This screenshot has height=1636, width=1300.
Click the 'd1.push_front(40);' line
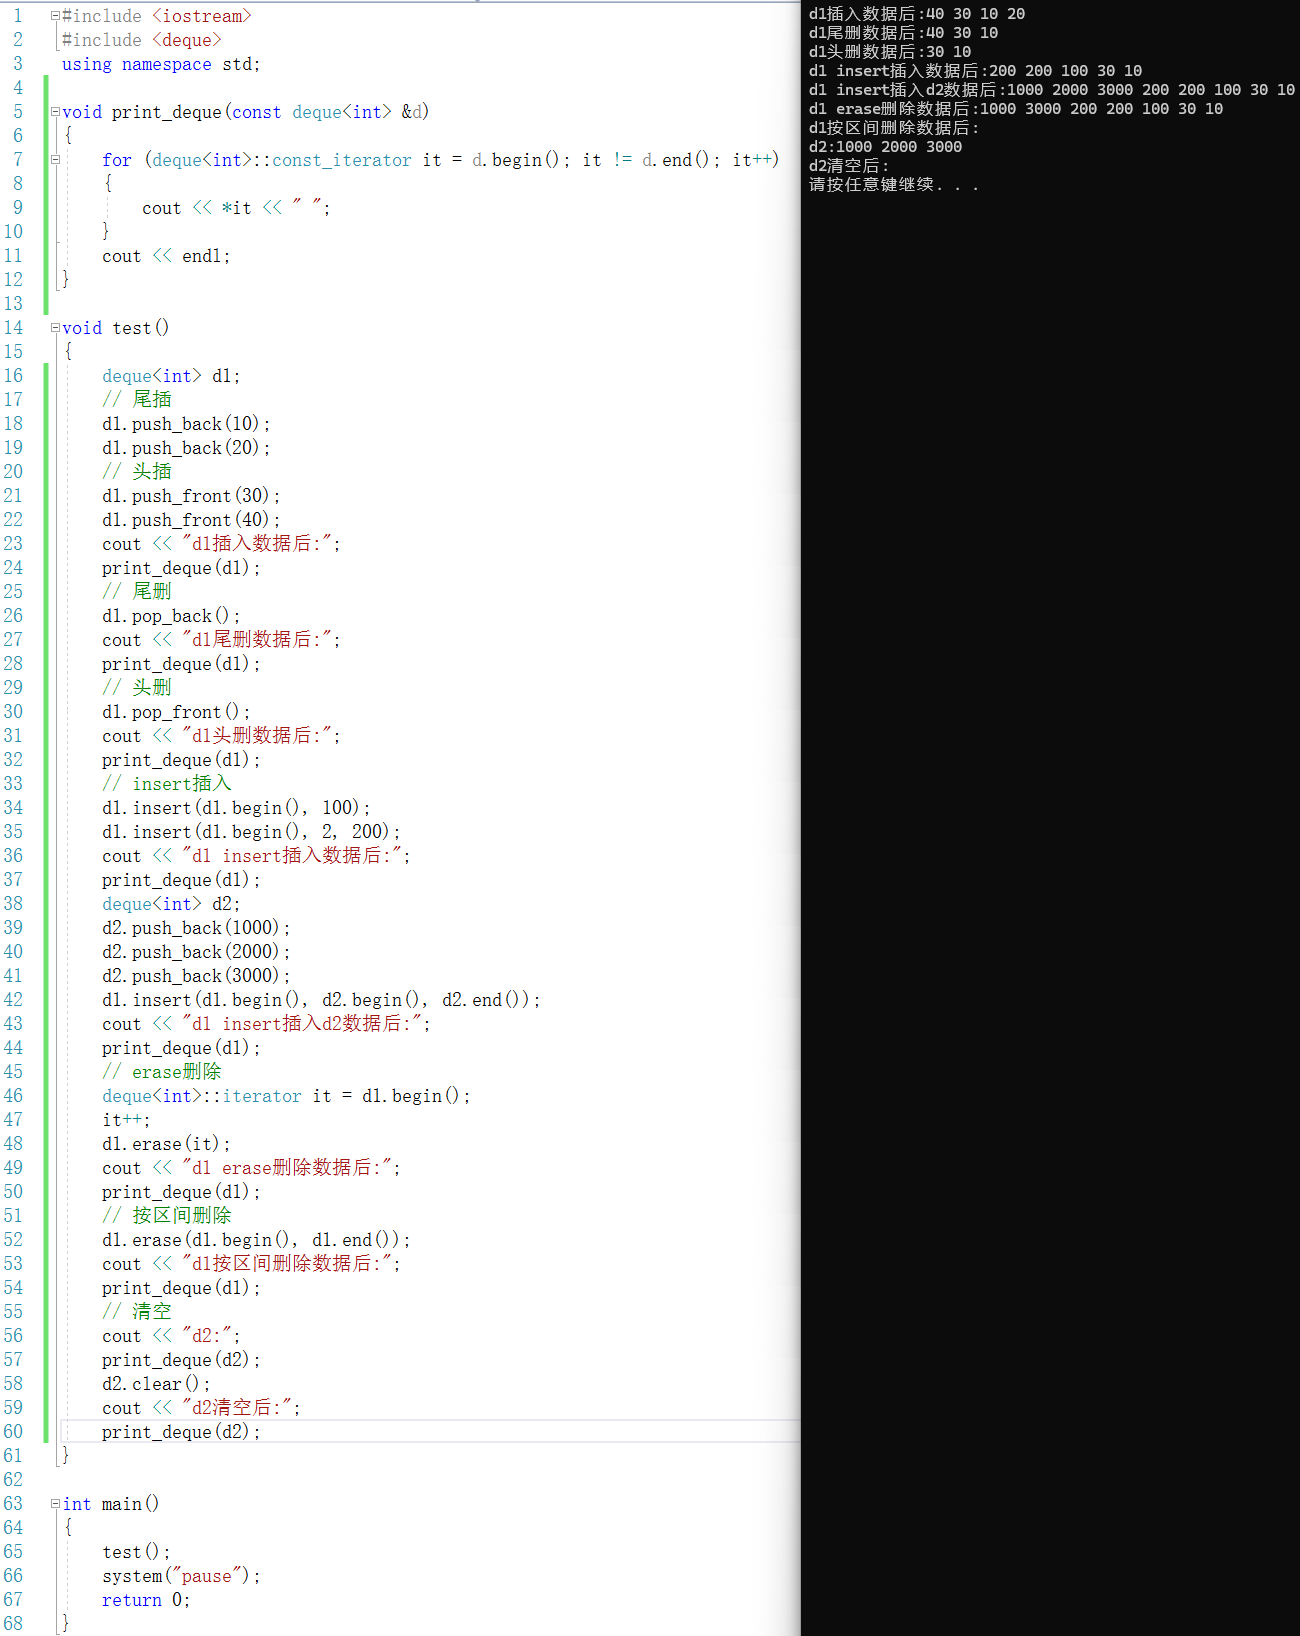pyautogui.click(x=191, y=520)
